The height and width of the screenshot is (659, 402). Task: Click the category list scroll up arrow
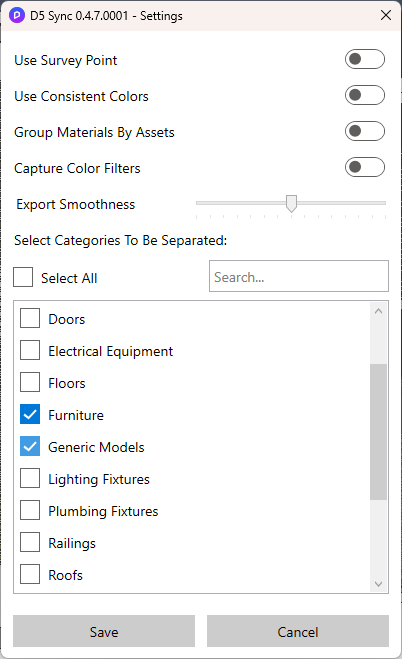pos(378,311)
